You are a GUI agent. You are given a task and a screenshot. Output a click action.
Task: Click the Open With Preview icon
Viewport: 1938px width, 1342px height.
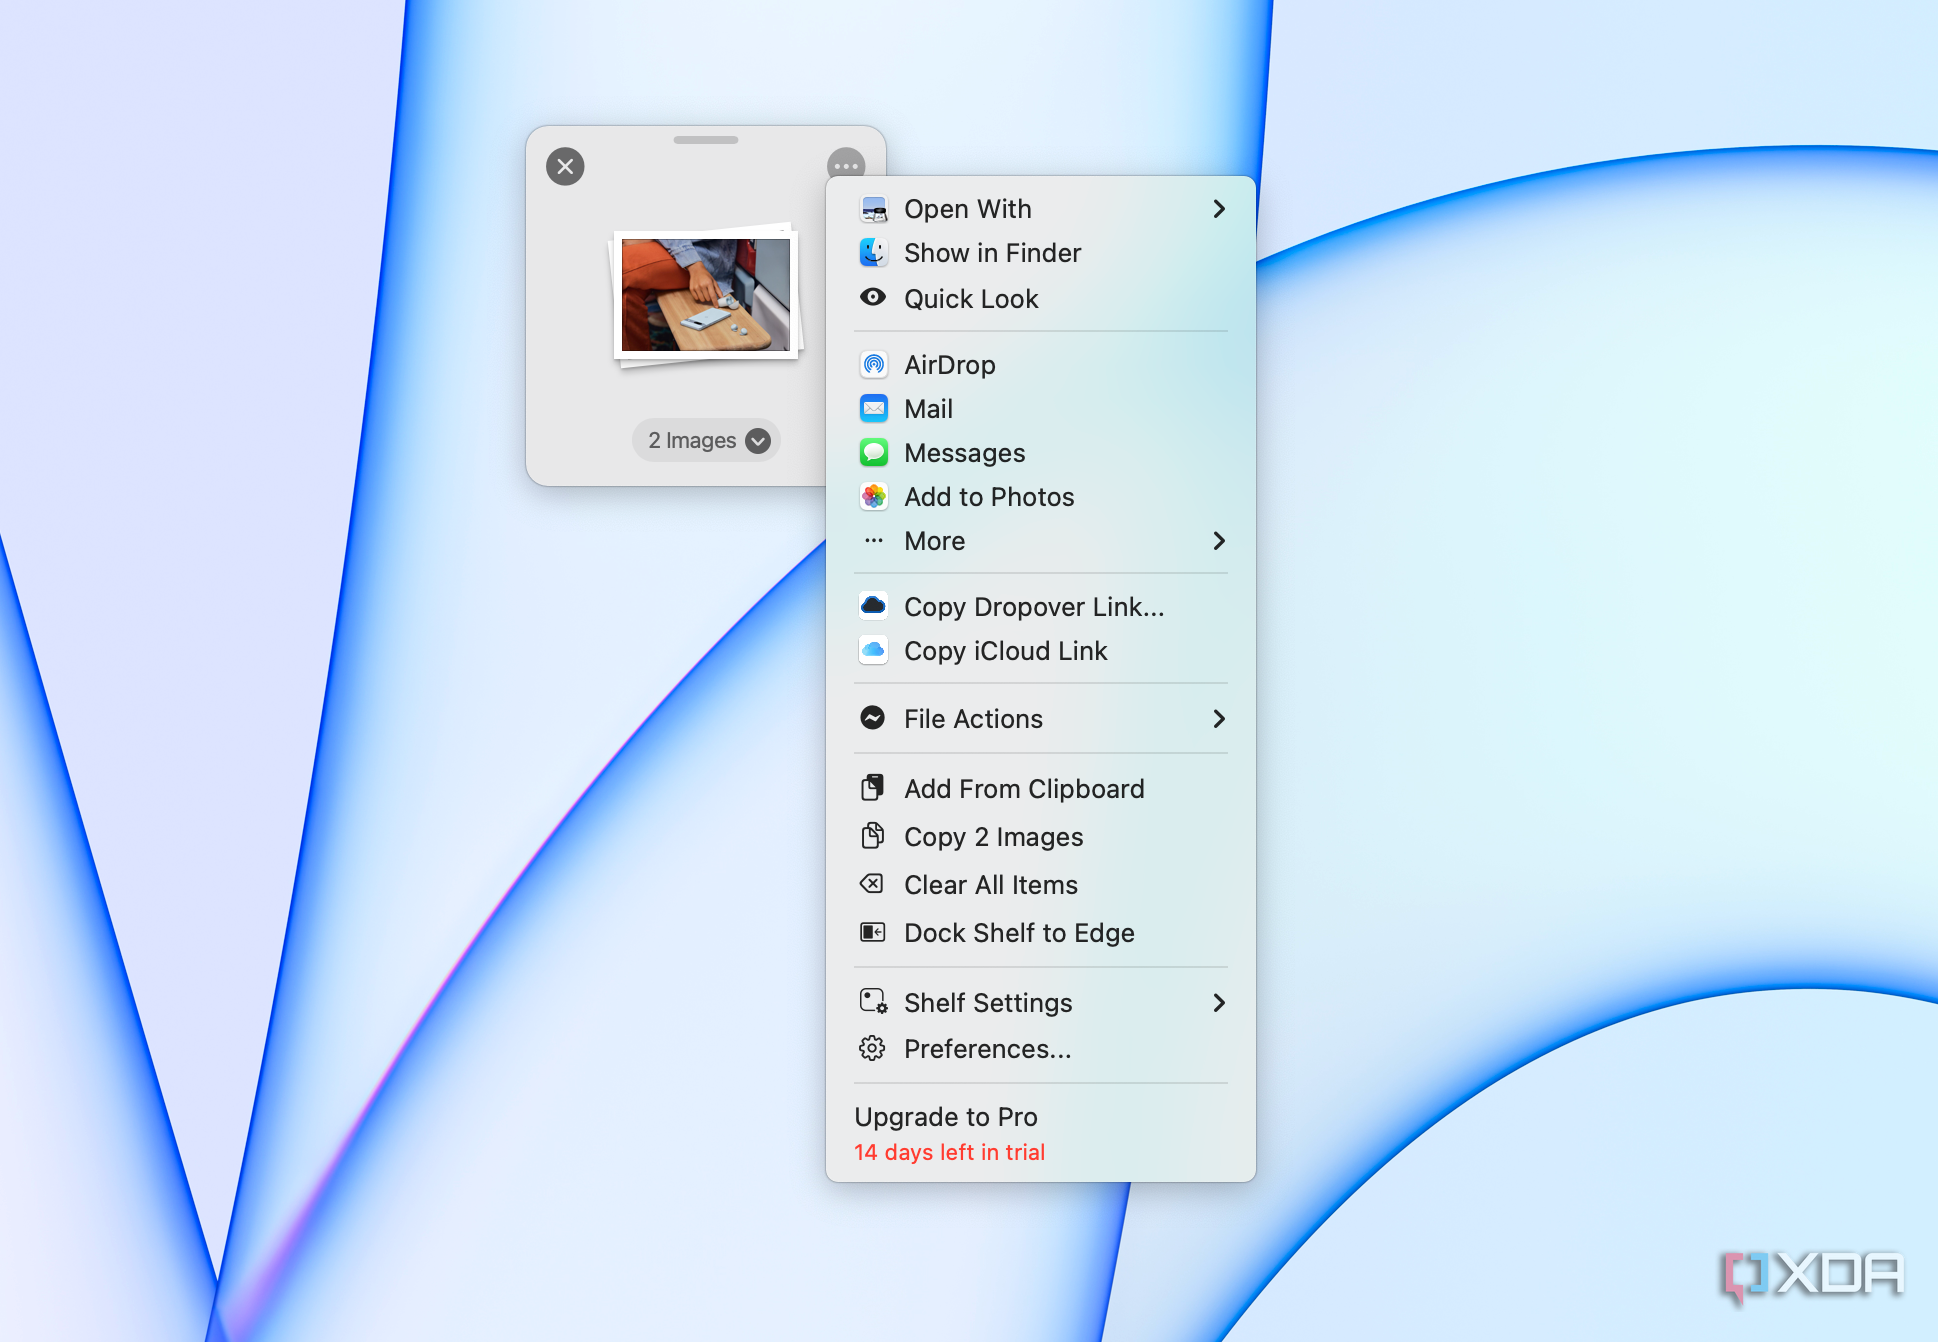coord(874,209)
